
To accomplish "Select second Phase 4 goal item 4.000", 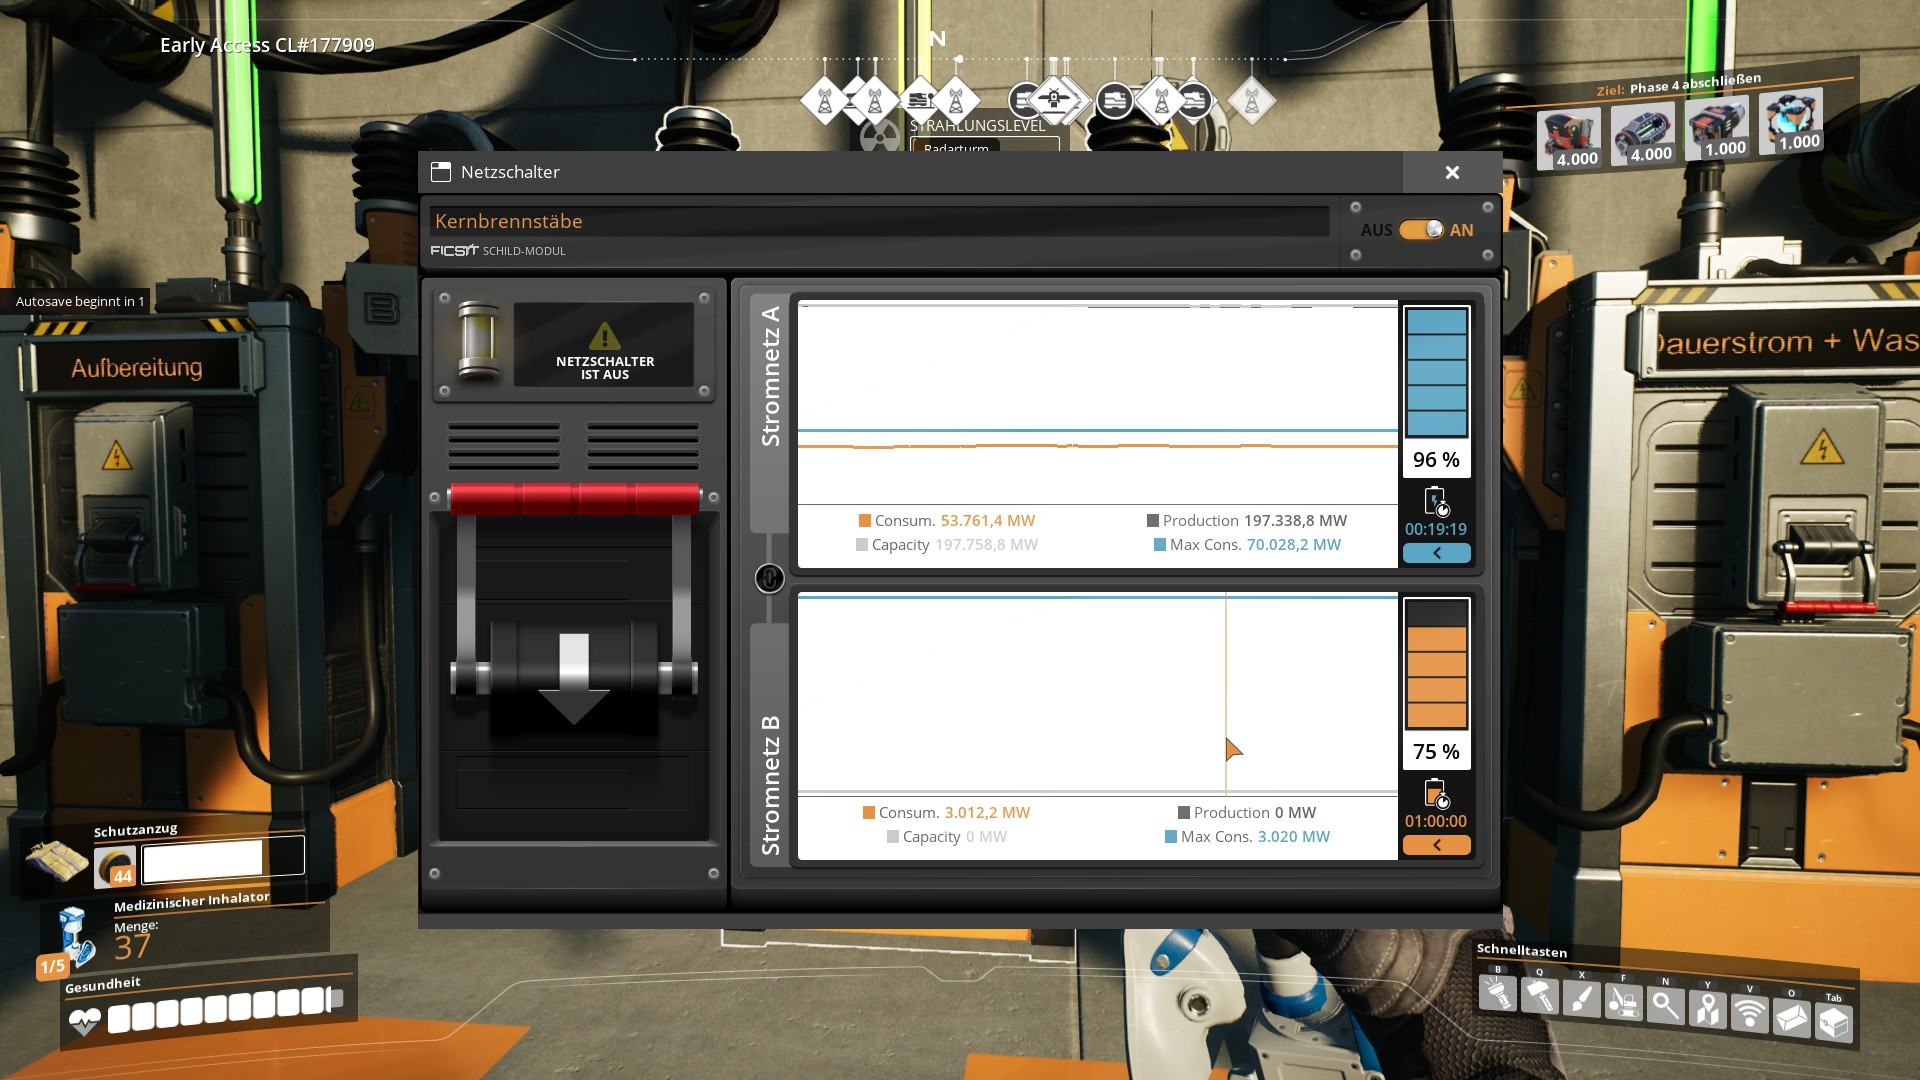I will pos(1643,133).
